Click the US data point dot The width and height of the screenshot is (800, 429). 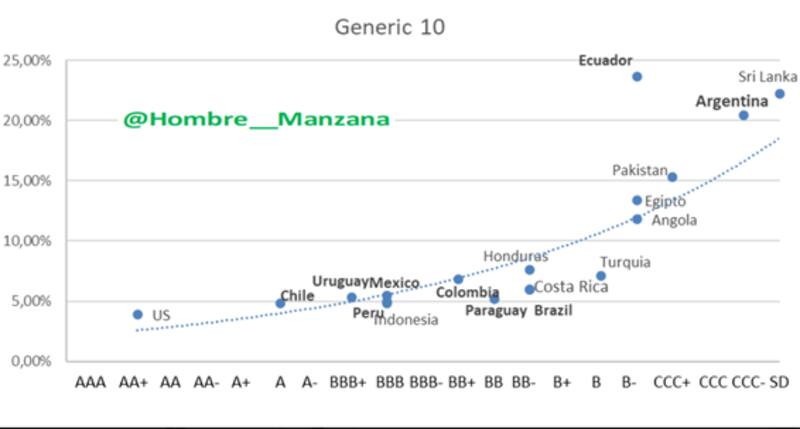tap(138, 314)
